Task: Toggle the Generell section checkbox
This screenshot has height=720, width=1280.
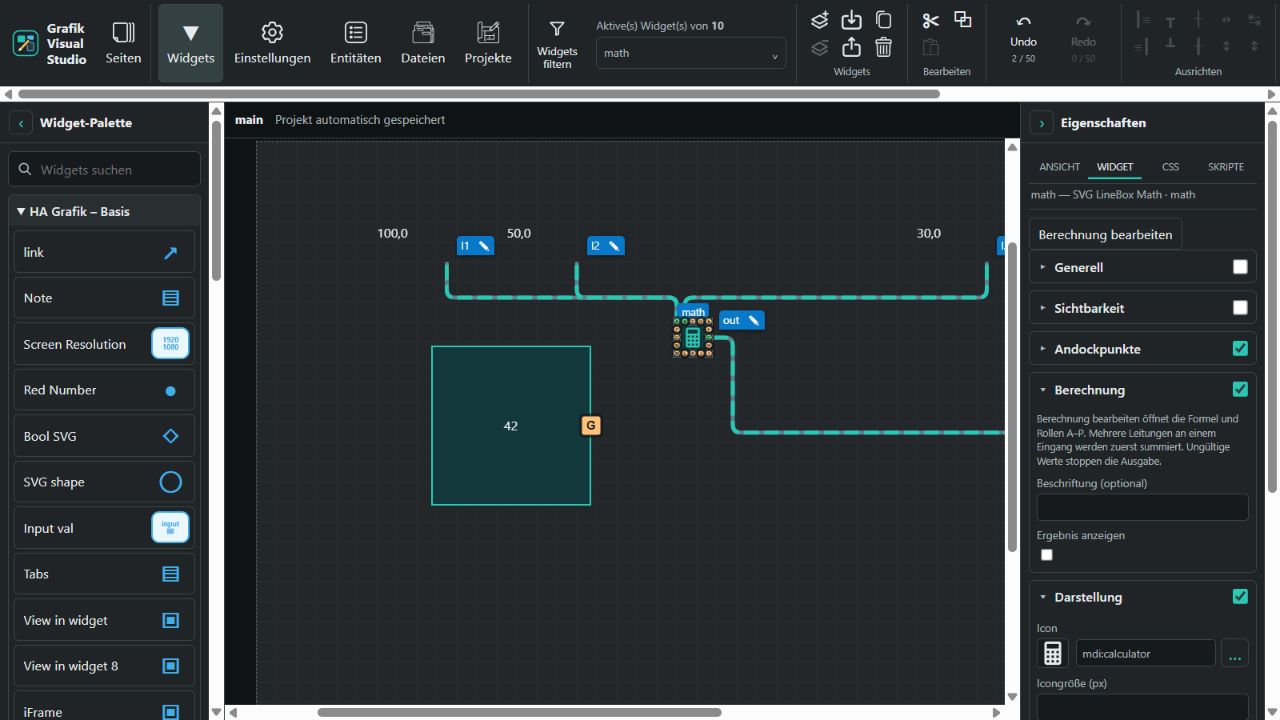Action: tap(1240, 267)
